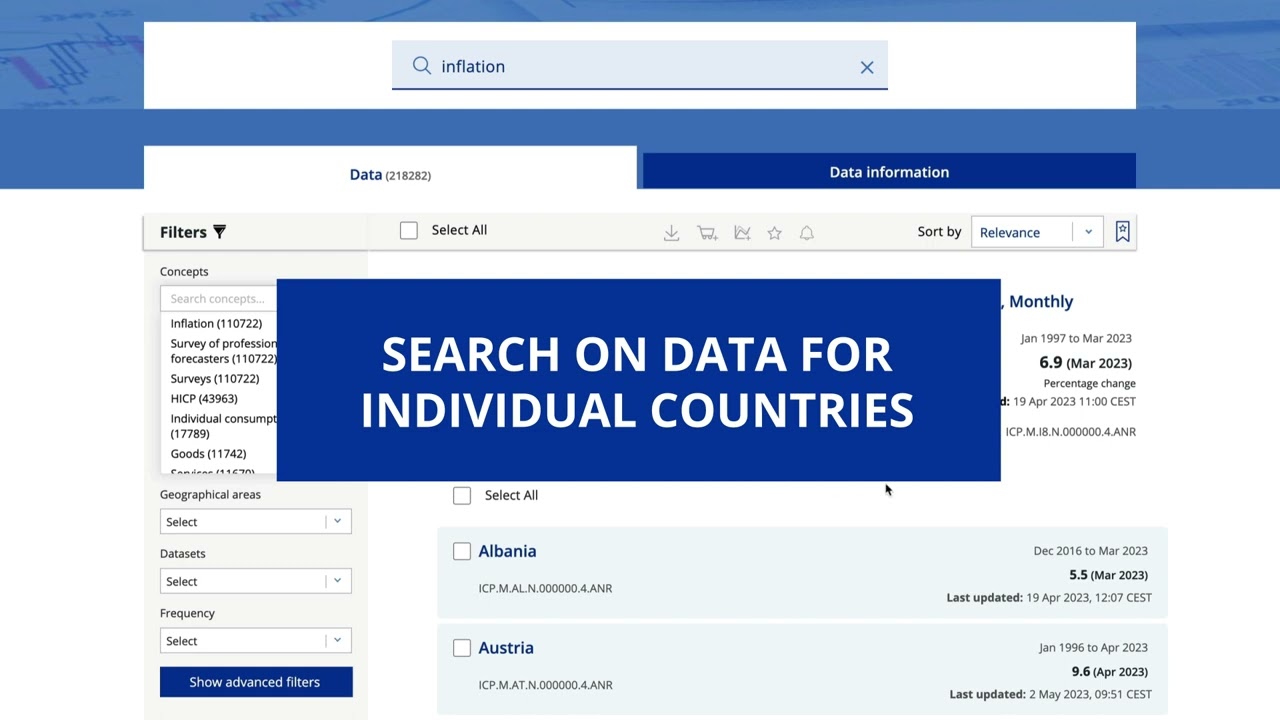Viewport: 1280px width, 720px height.
Task: Tick the lower Select All checkbox
Action: pos(462,496)
